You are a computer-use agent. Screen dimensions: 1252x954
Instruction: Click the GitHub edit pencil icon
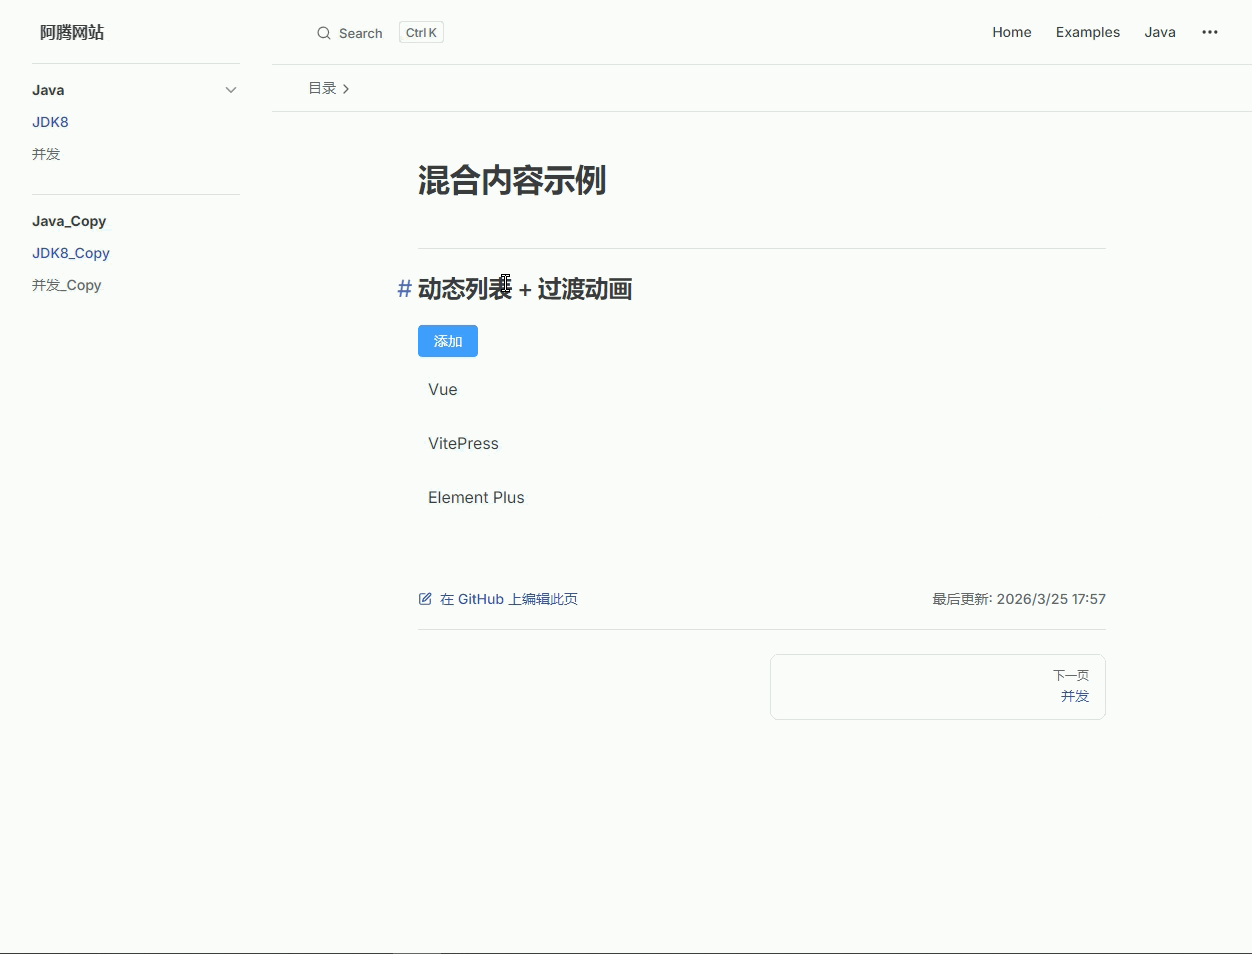click(x=425, y=599)
